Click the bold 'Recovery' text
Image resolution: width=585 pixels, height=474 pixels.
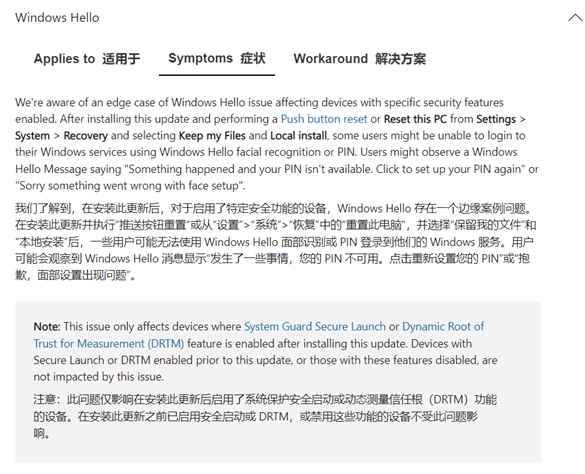coord(85,135)
